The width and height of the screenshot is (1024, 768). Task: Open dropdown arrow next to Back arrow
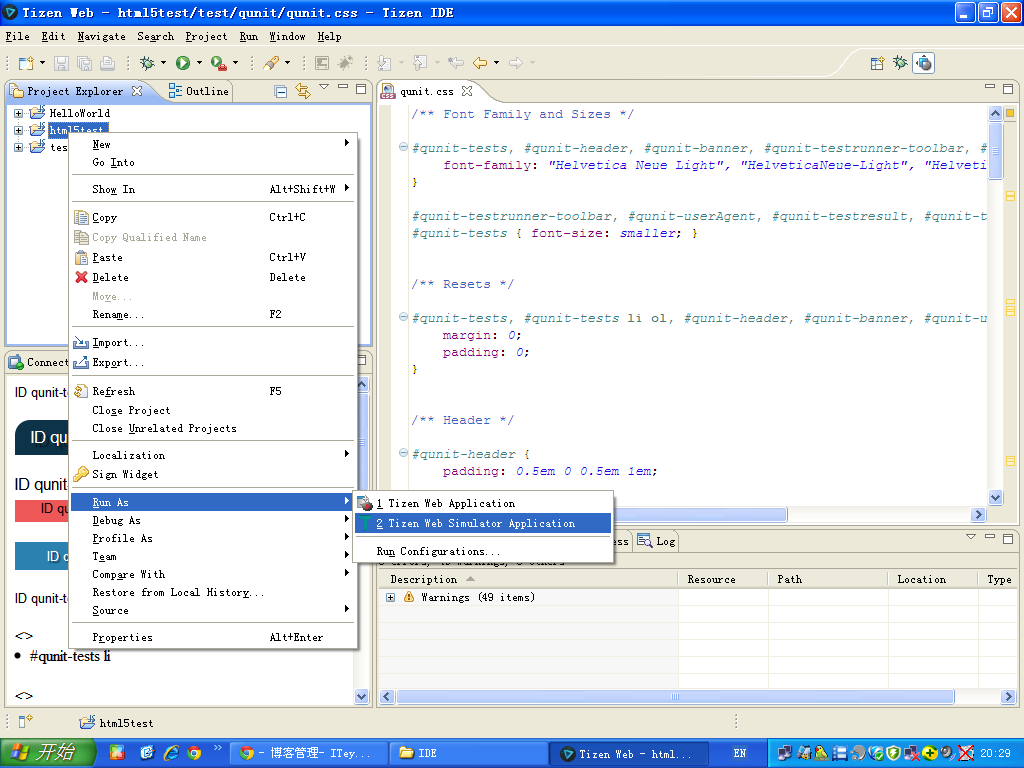(496, 63)
